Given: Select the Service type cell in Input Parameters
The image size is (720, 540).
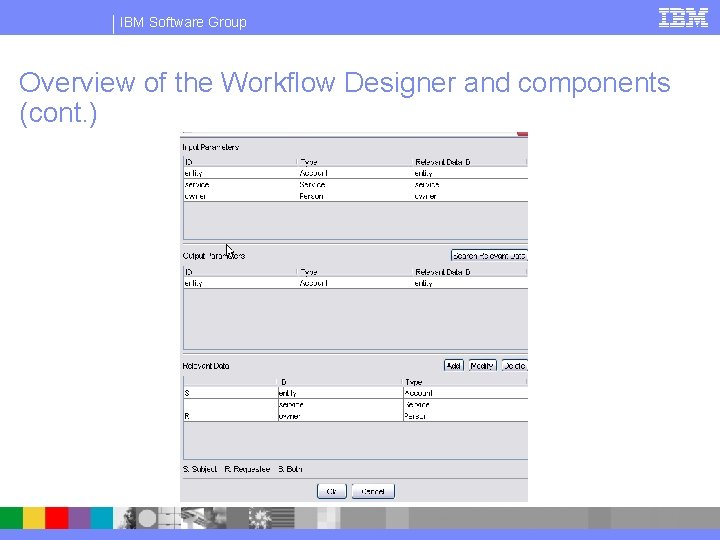Looking at the screenshot, I should click(x=355, y=185).
